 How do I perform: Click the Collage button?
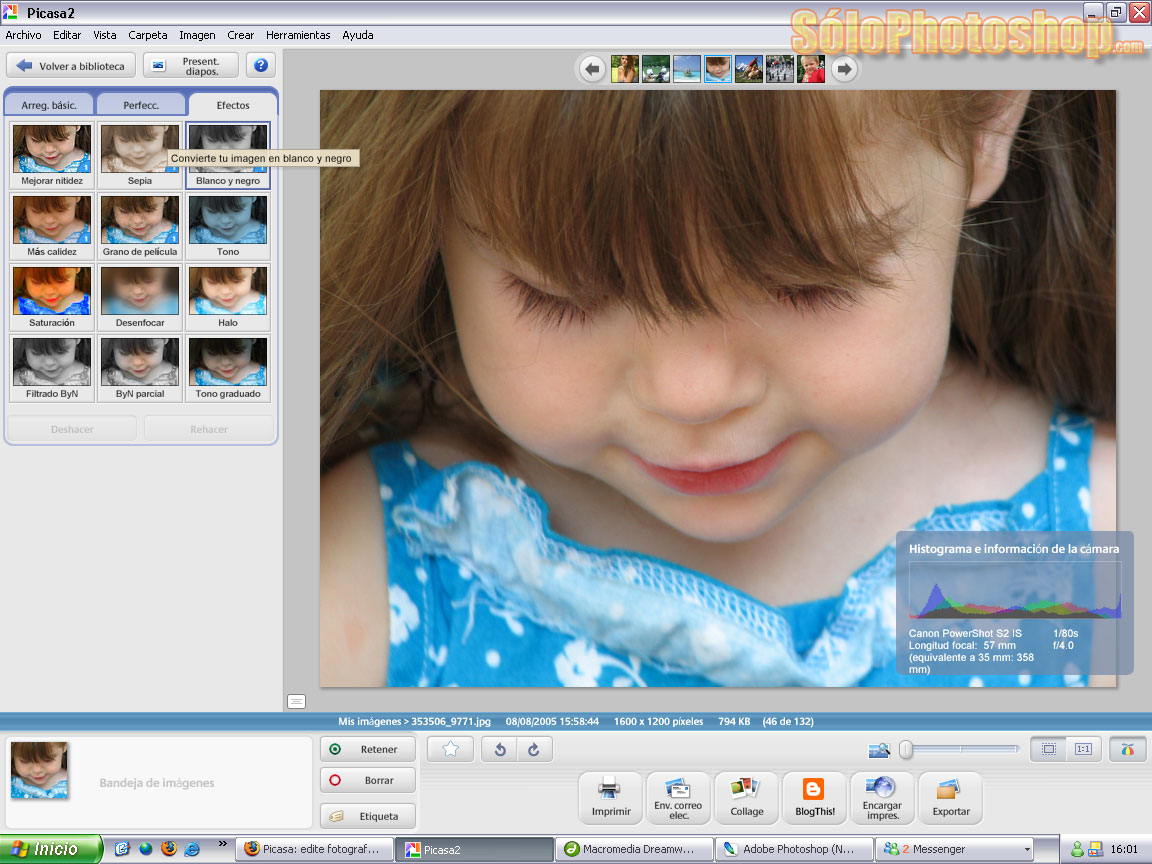click(746, 798)
